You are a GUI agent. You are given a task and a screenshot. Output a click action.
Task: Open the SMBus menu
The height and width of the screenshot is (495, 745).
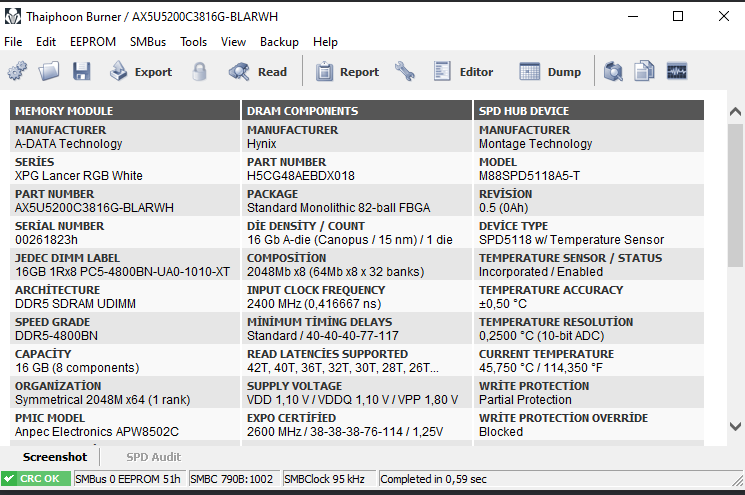click(x=148, y=42)
